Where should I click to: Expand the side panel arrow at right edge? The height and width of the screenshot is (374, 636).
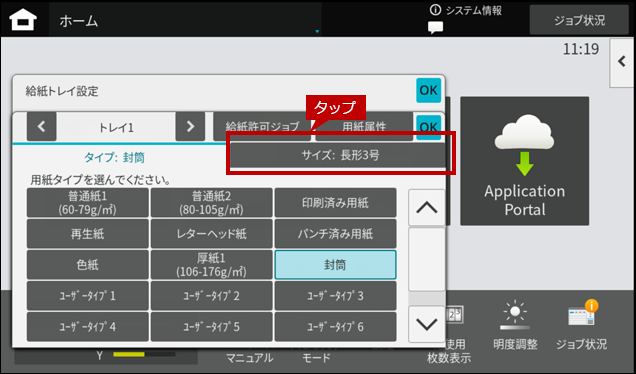(x=622, y=62)
